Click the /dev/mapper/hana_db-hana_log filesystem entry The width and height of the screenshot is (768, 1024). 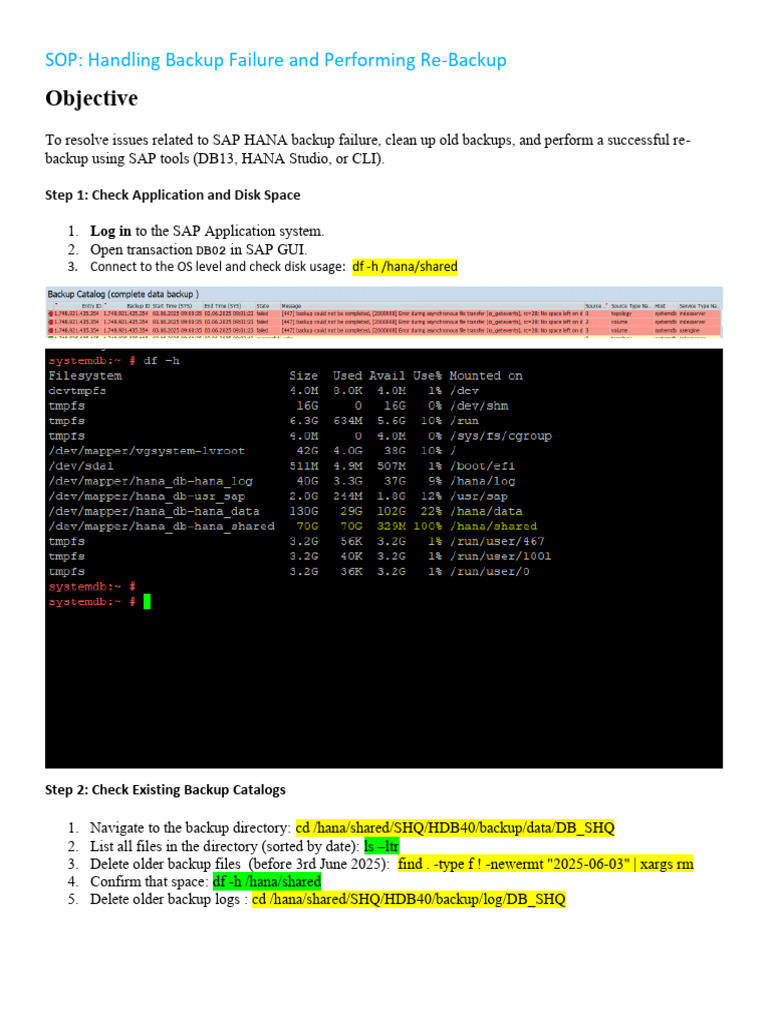150,481
